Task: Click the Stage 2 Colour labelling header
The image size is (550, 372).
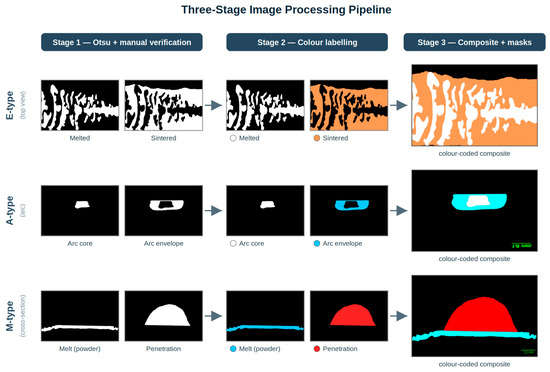Action: (x=307, y=42)
